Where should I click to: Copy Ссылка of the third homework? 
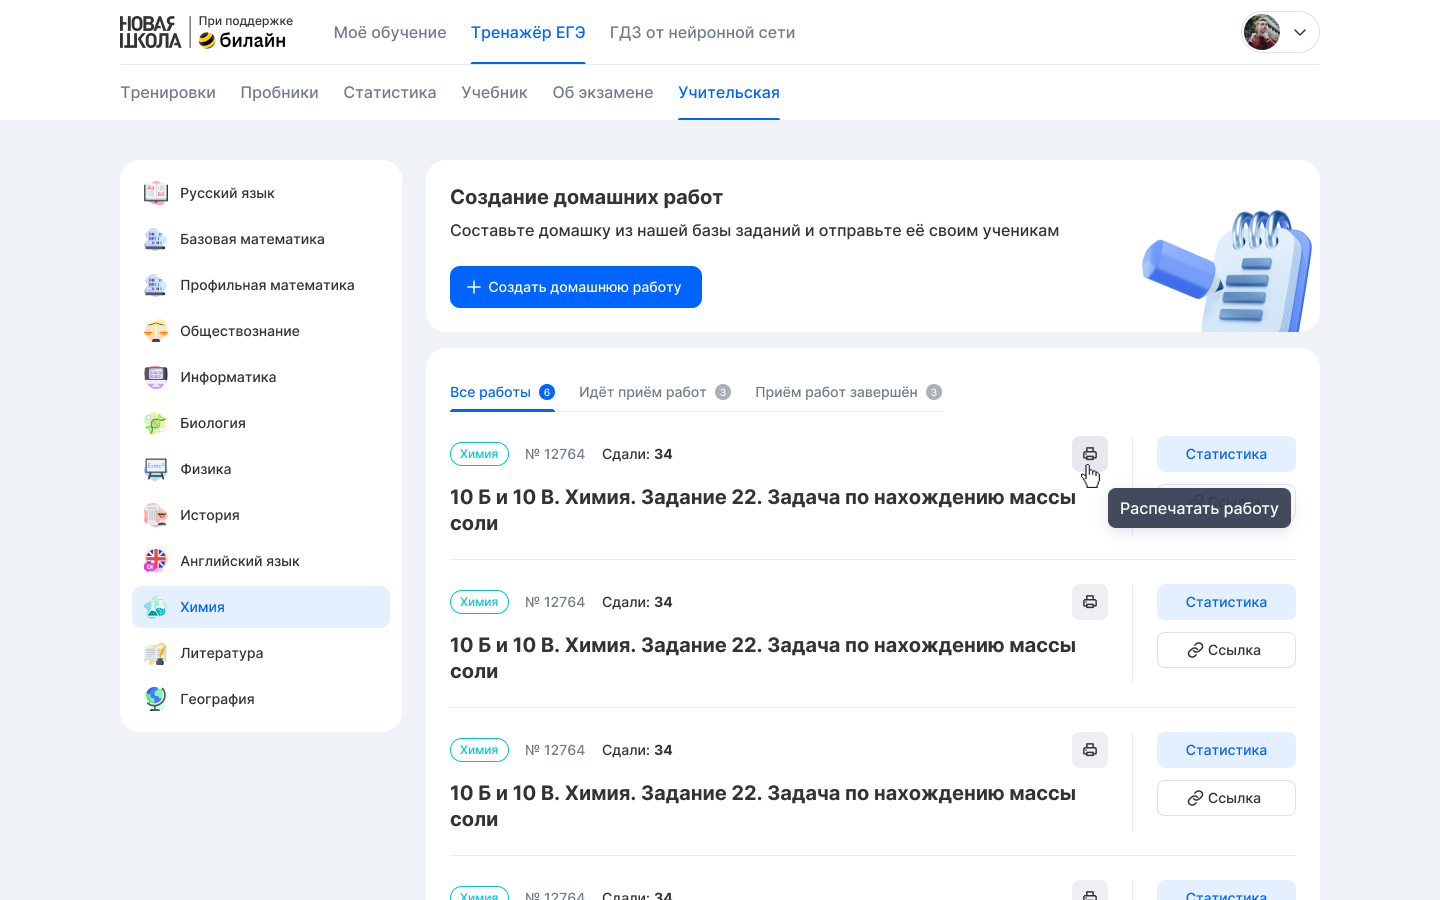[1226, 798]
